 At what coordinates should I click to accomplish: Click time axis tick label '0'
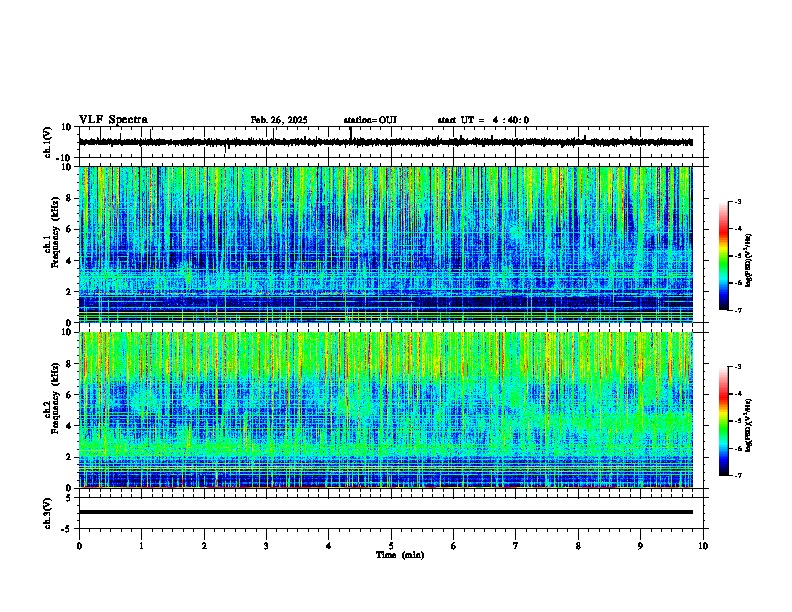(79, 546)
